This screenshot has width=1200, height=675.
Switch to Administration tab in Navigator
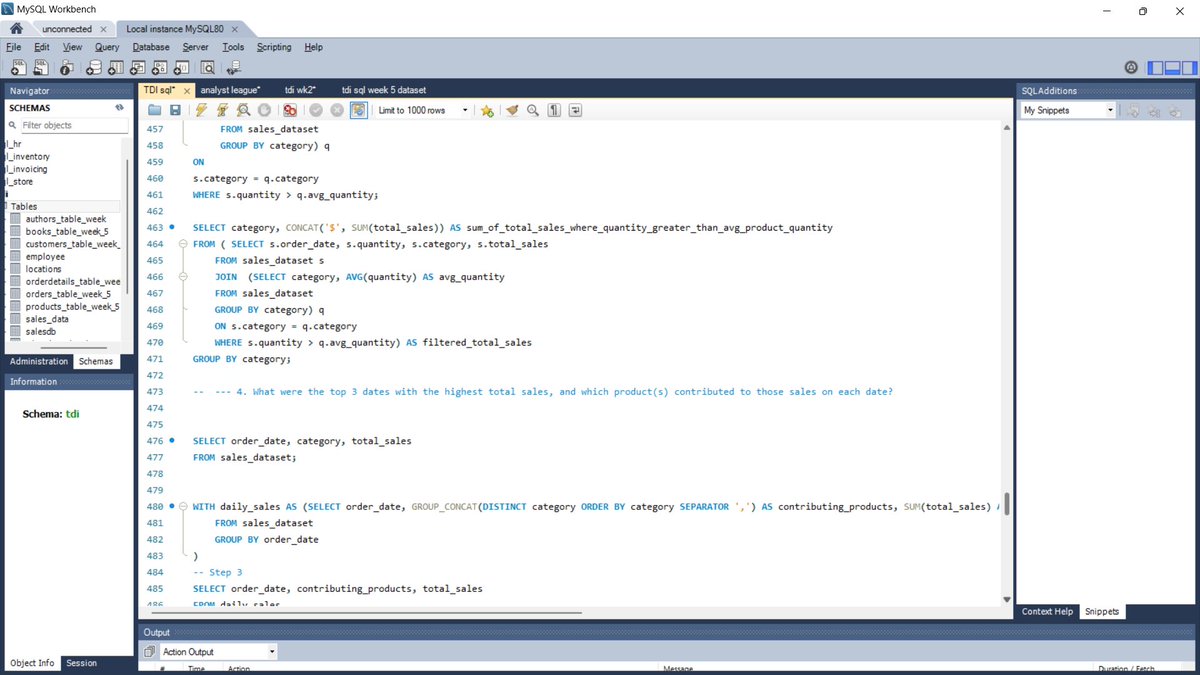pyautogui.click(x=39, y=361)
